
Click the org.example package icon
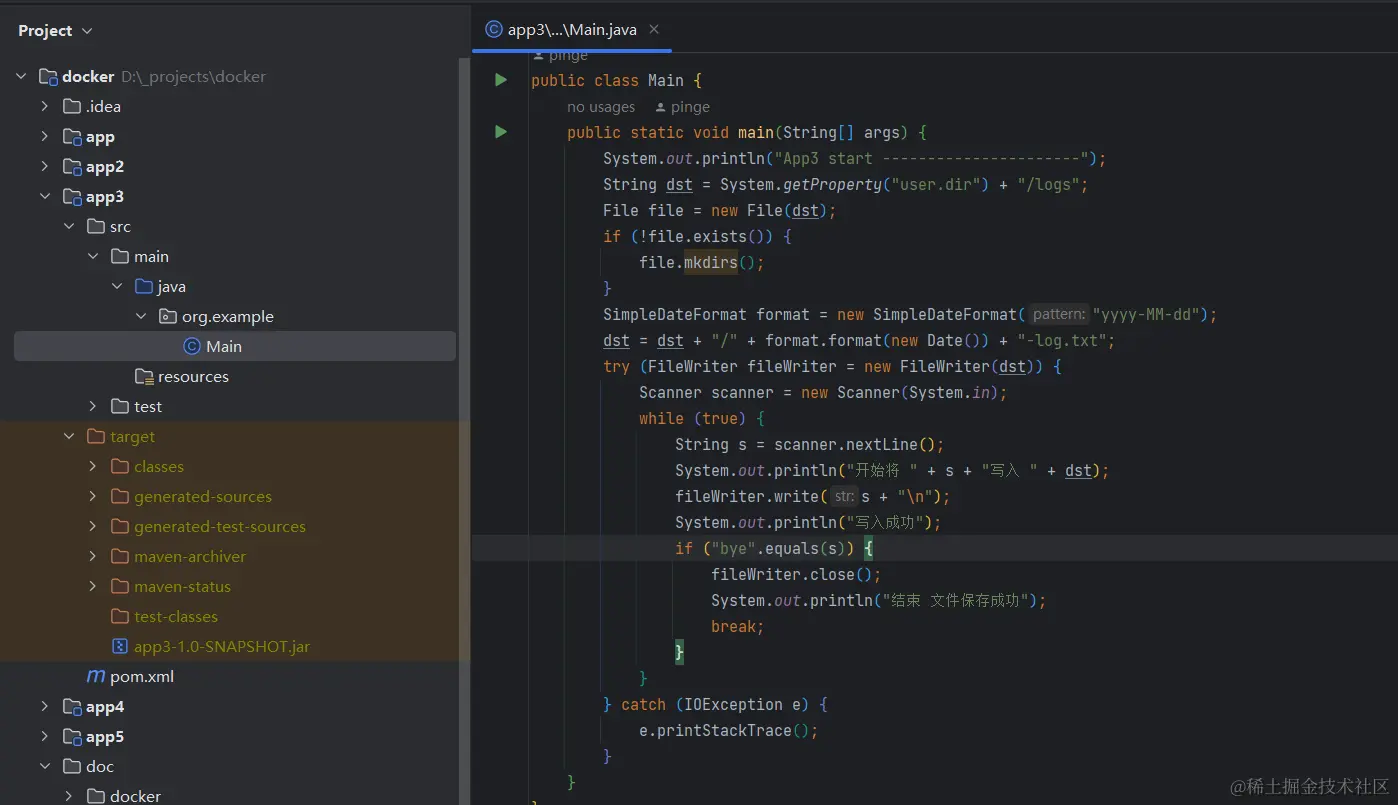(168, 316)
